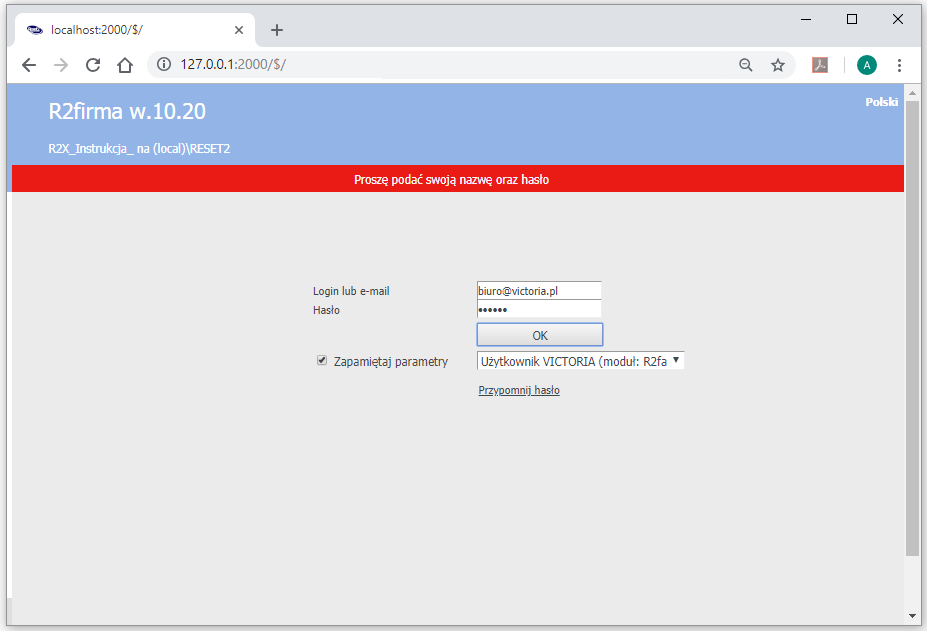The image size is (927, 631).
Task: Click the Hasło password field
Action: (x=539, y=309)
